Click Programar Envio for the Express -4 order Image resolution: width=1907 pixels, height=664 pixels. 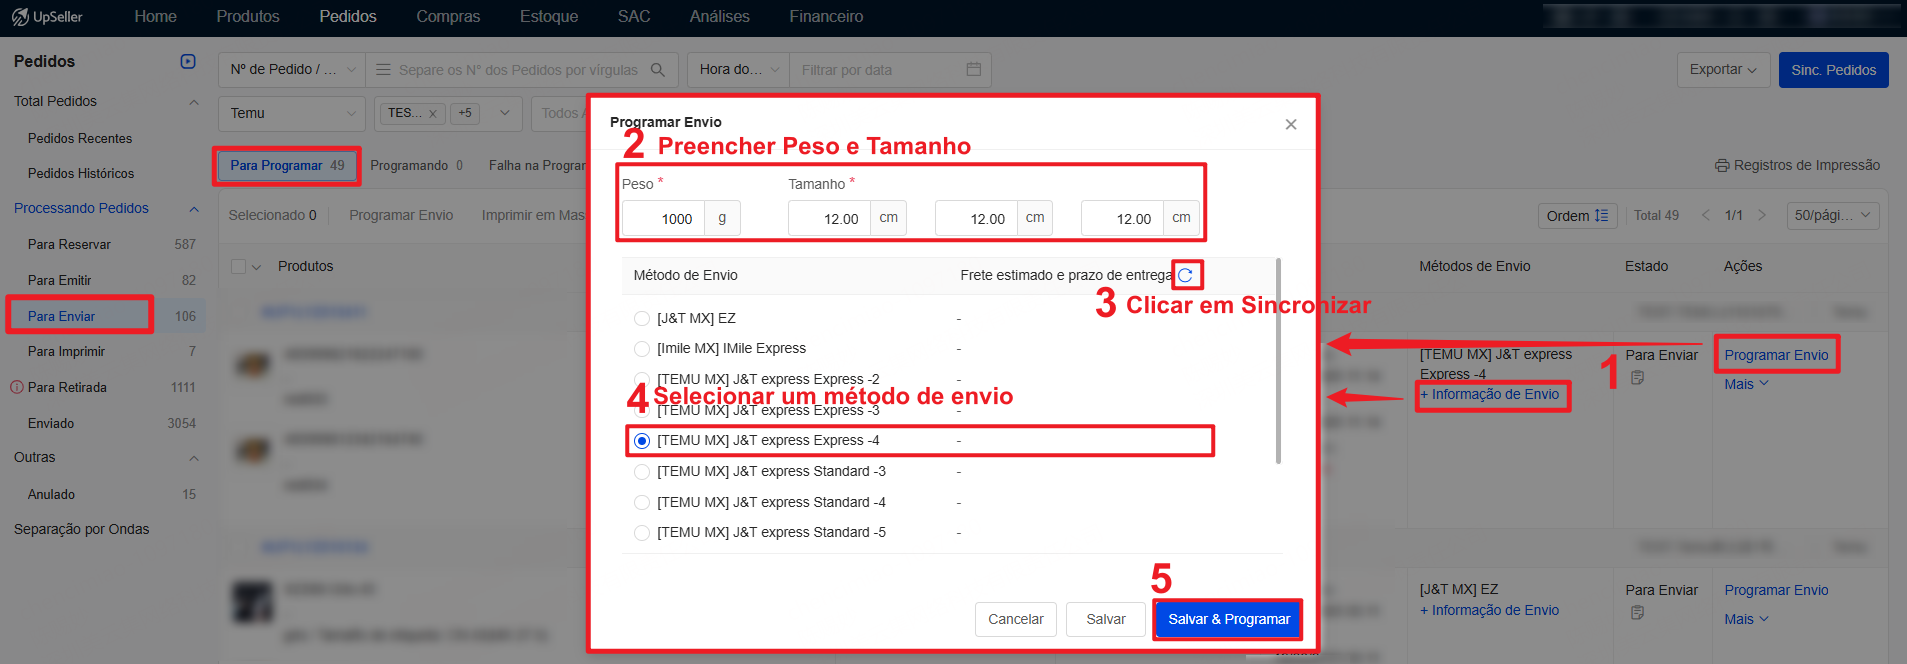tap(1776, 355)
